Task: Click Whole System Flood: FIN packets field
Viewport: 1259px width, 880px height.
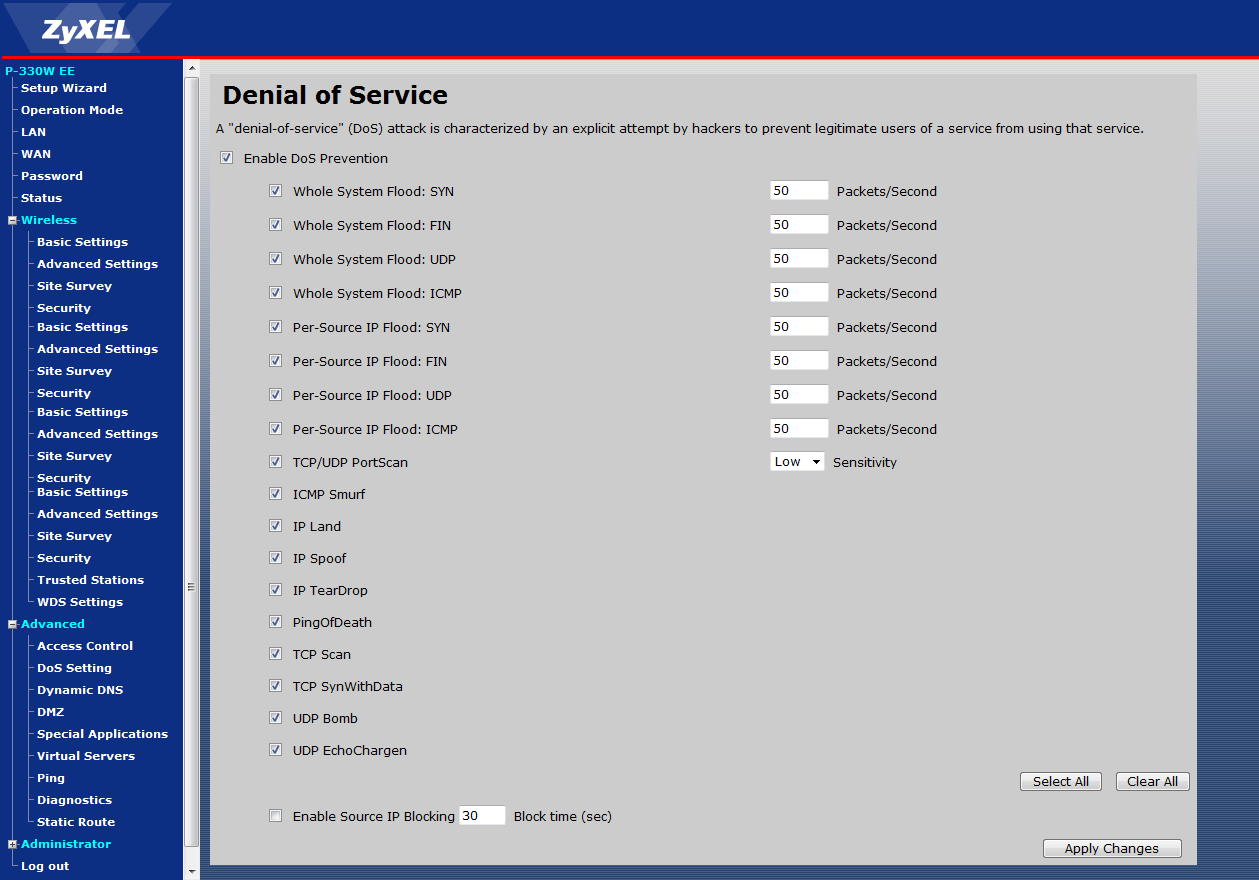Action: tap(799, 225)
